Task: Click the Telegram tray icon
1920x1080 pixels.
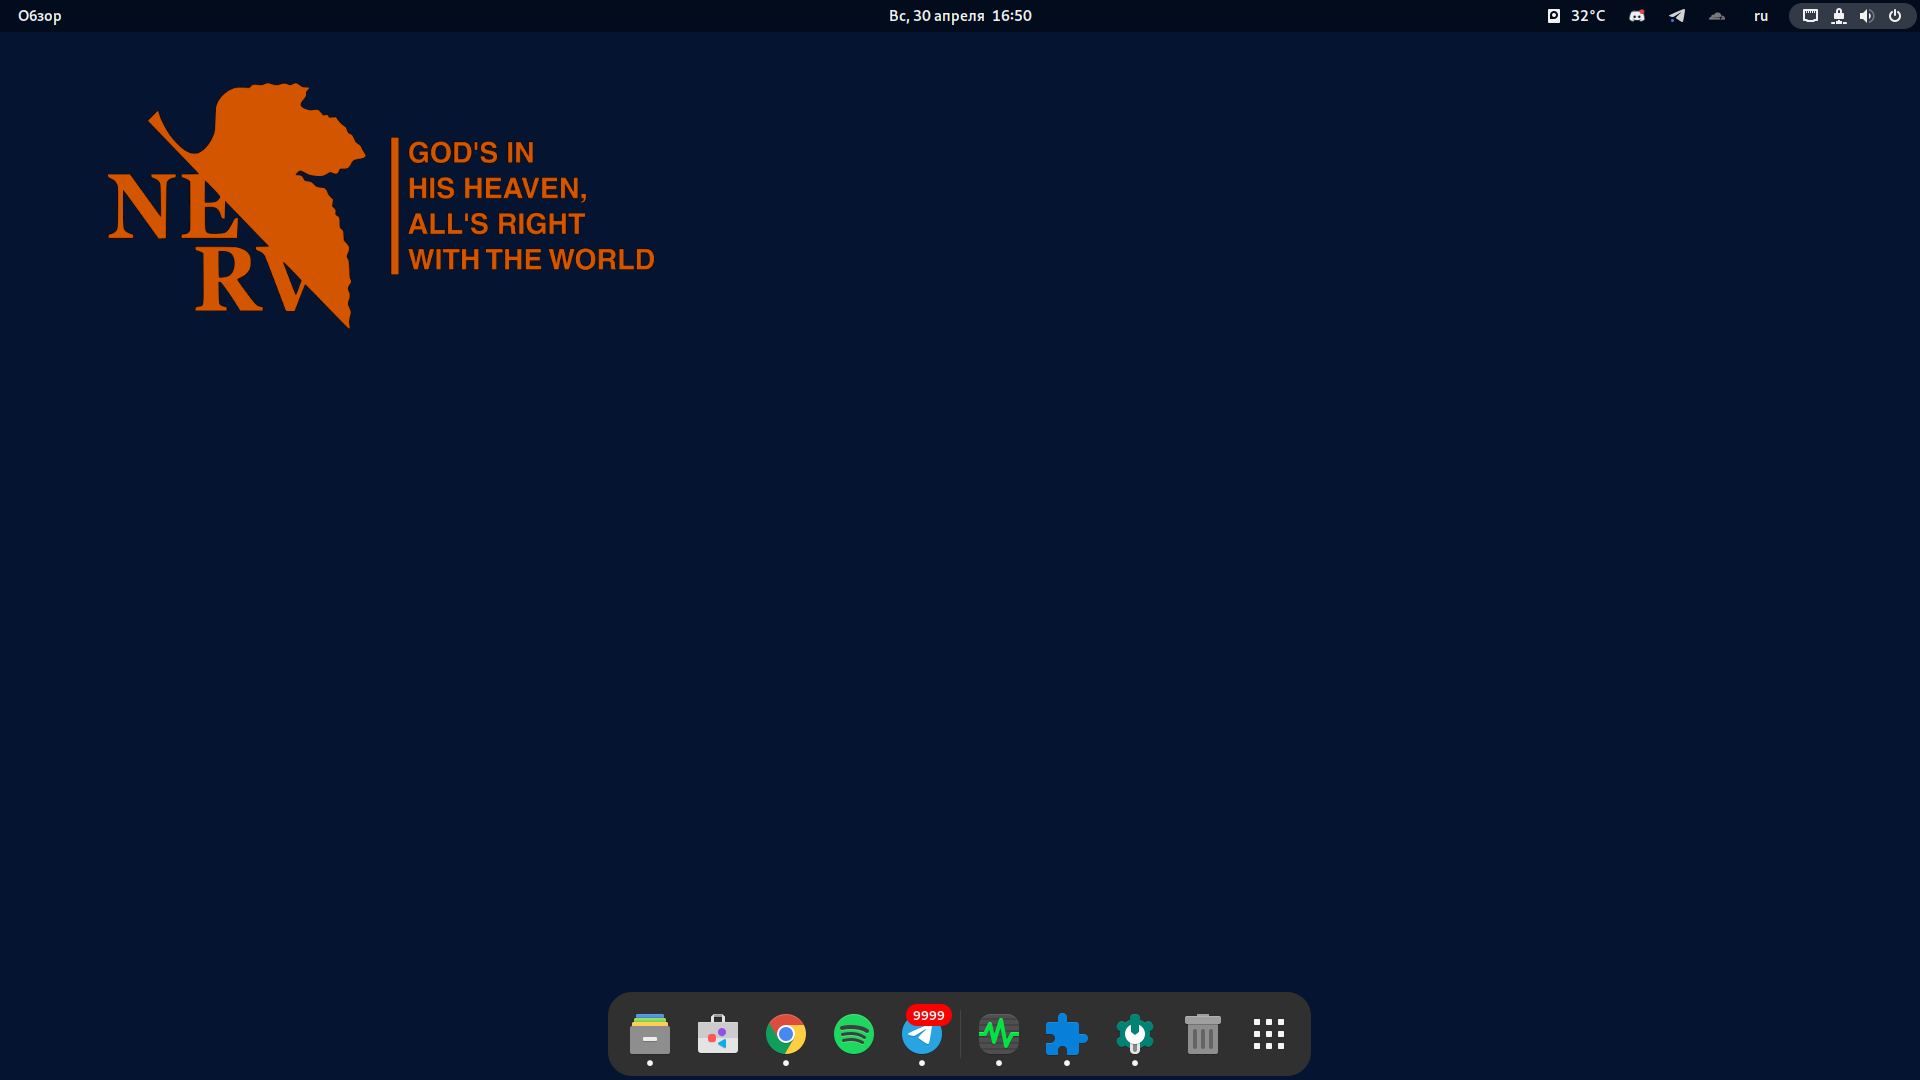Action: [1677, 16]
